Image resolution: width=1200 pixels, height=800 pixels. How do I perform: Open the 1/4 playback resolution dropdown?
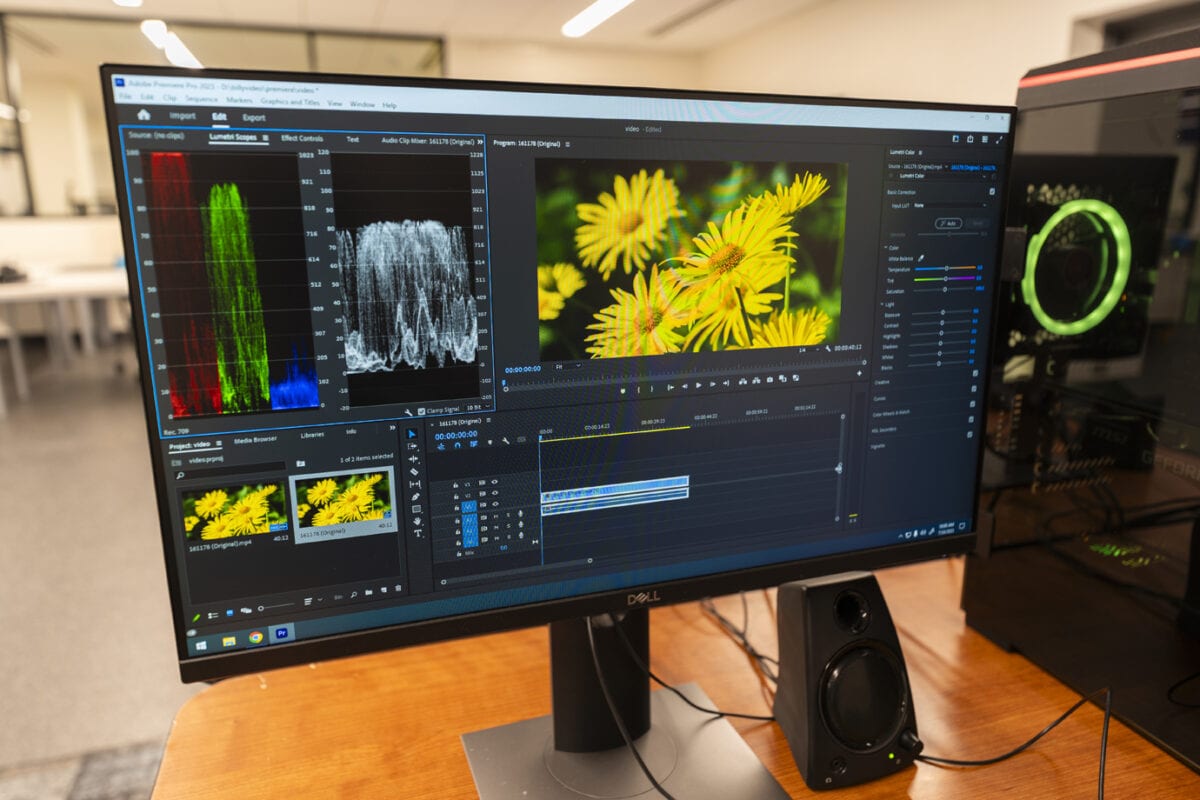click(x=808, y=350)
